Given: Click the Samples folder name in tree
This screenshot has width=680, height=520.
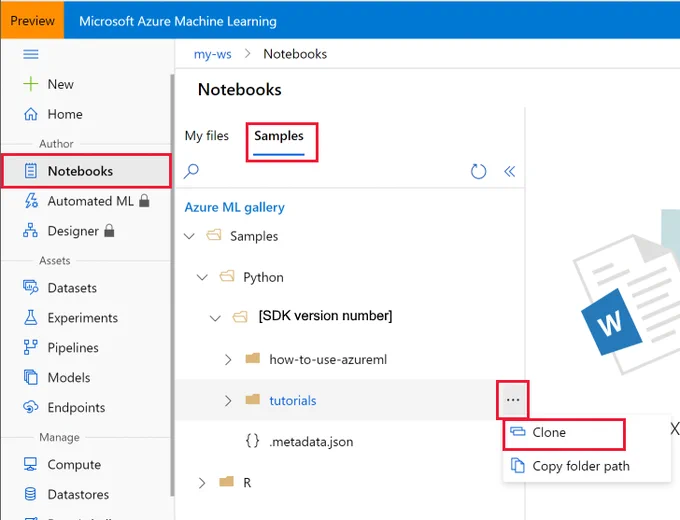Looking at the screenshot, I should (x=254, y=236).
